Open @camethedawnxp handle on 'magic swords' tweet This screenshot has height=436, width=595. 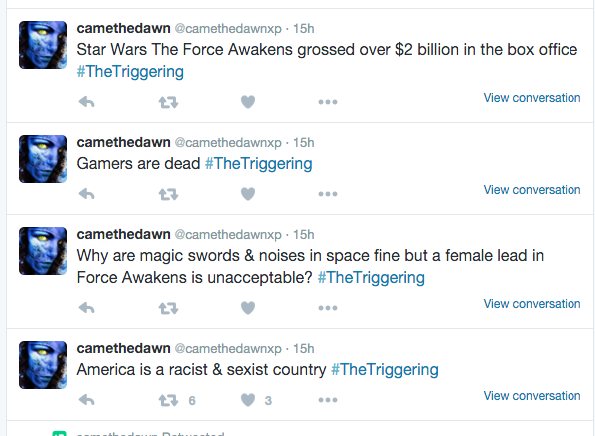(228, 235)
